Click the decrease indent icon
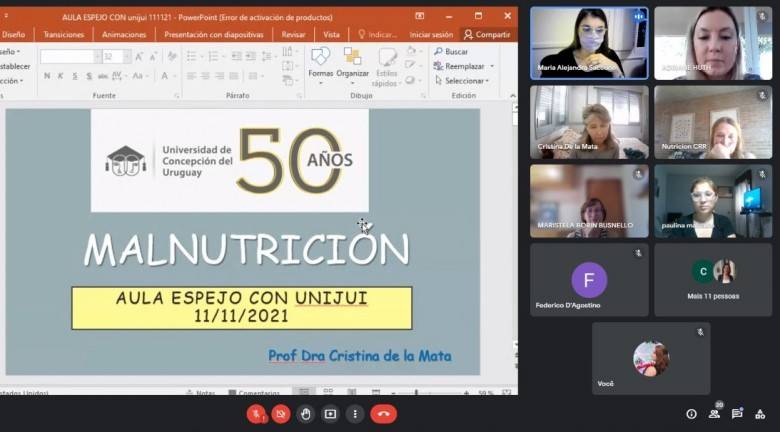780x432 pixels. [x=237, y=56]
